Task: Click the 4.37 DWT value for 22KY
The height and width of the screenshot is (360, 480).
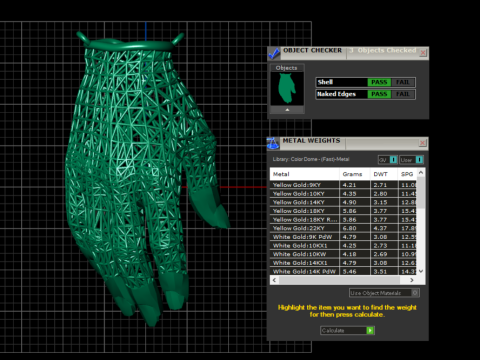Action: tap(380, 228)
